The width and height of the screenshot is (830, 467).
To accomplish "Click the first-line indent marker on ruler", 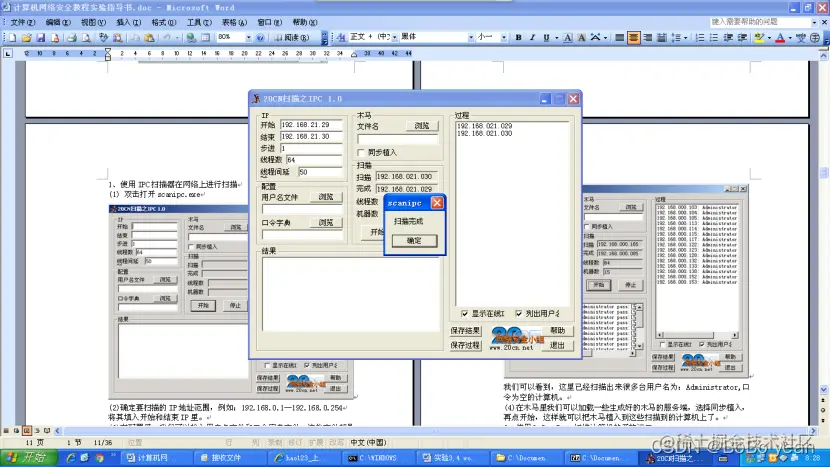I will point(108,50).
